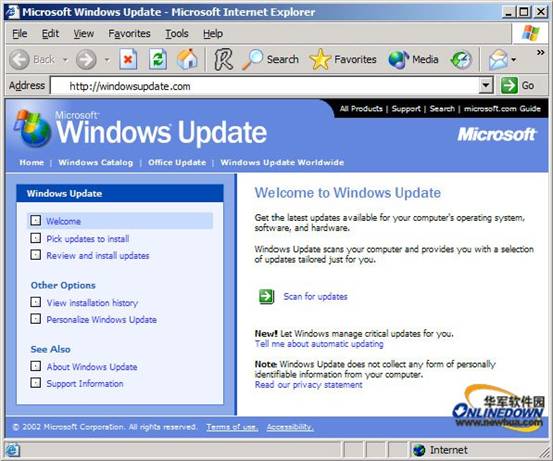
Task: Click the Refresh page icon
Action: point(158,59)
